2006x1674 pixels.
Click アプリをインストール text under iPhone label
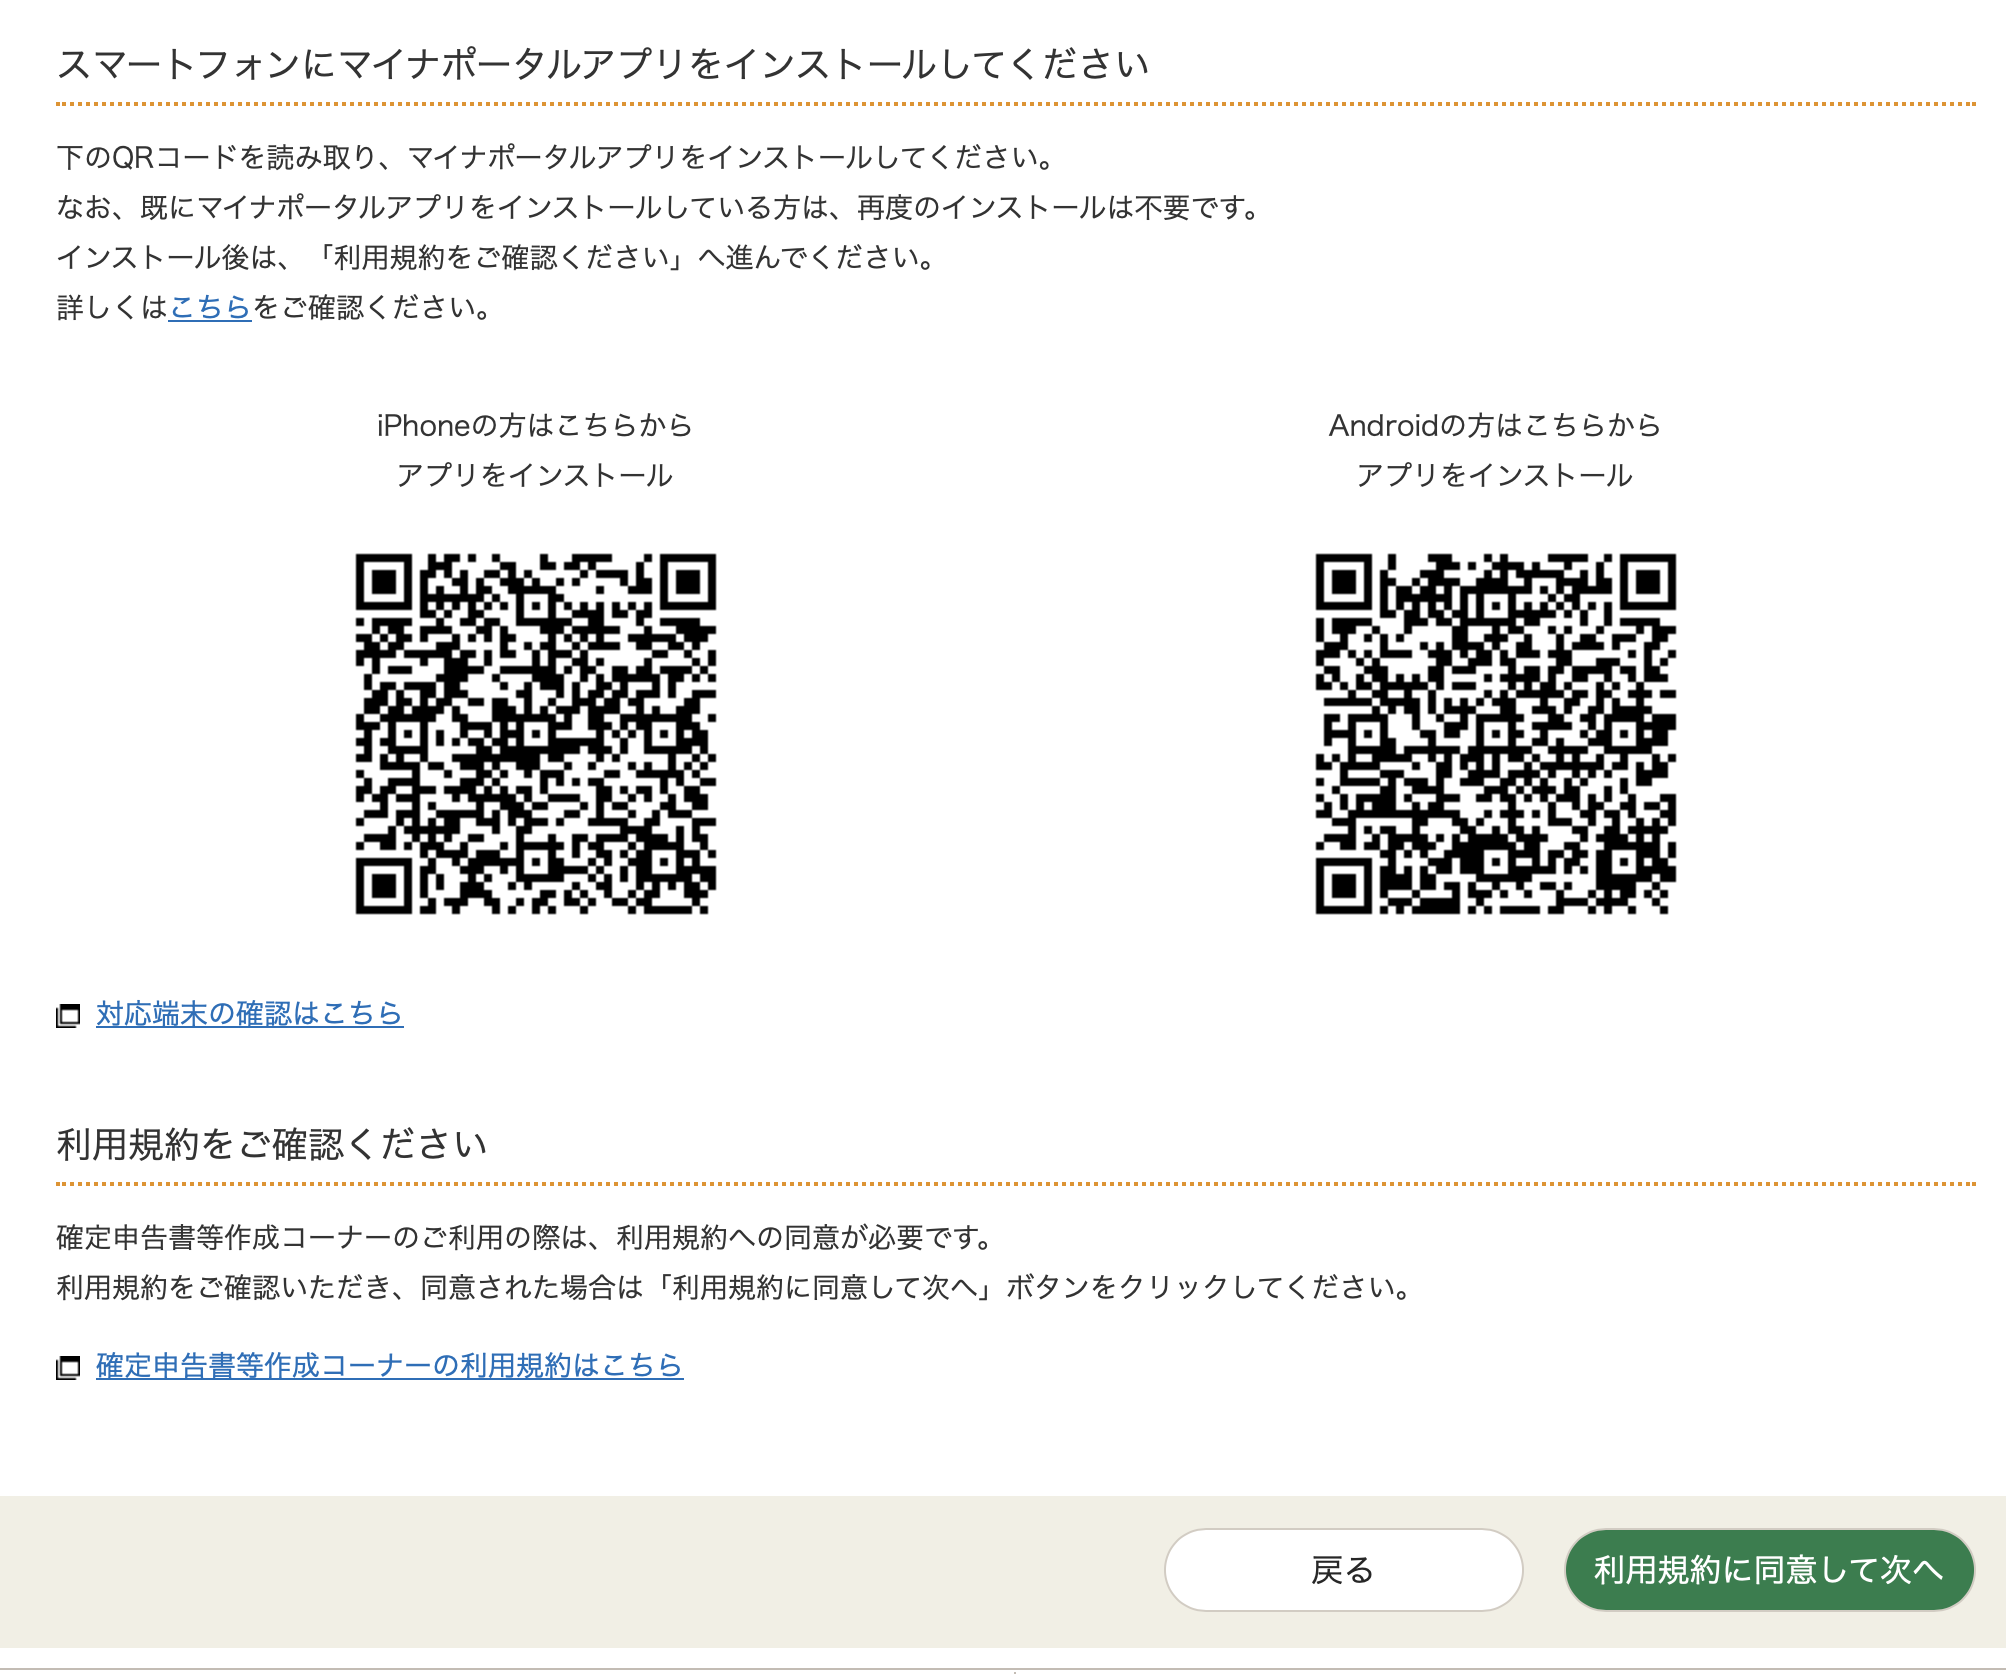click(x=534, y=475)
